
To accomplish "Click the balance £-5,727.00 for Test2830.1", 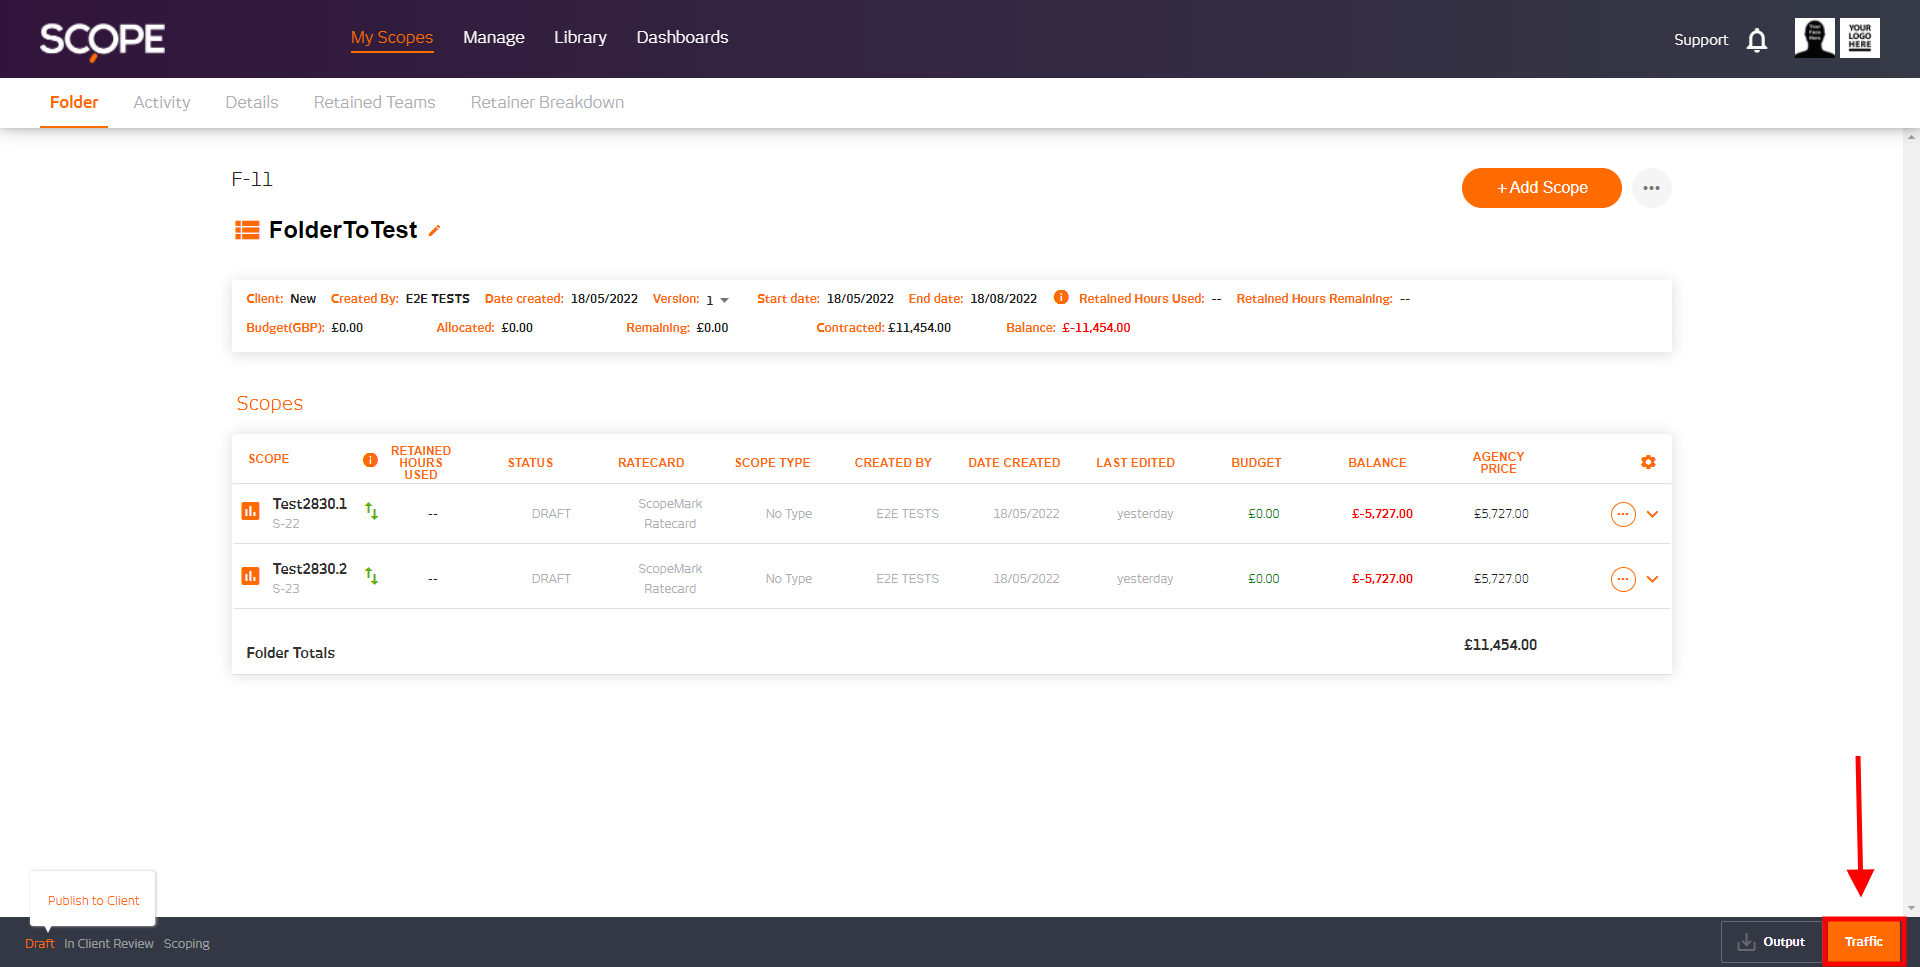I will [1382, 514].
